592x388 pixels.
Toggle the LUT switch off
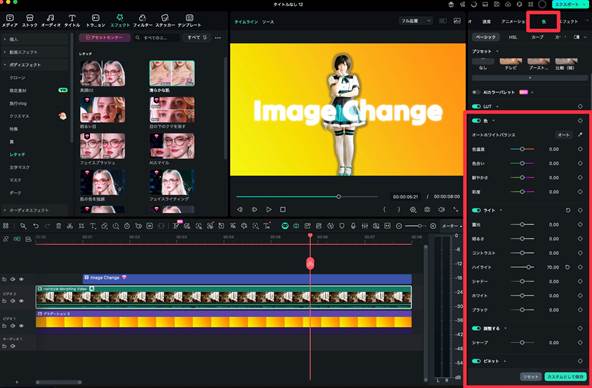476,106
